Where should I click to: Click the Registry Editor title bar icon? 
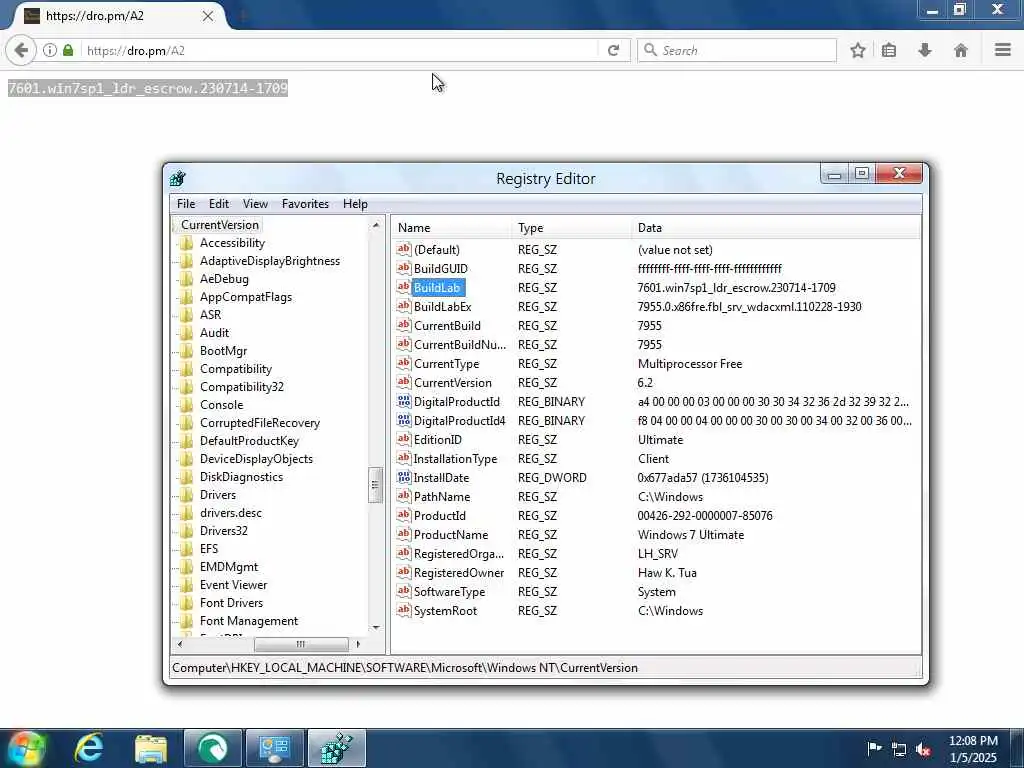tap(178, 178)
